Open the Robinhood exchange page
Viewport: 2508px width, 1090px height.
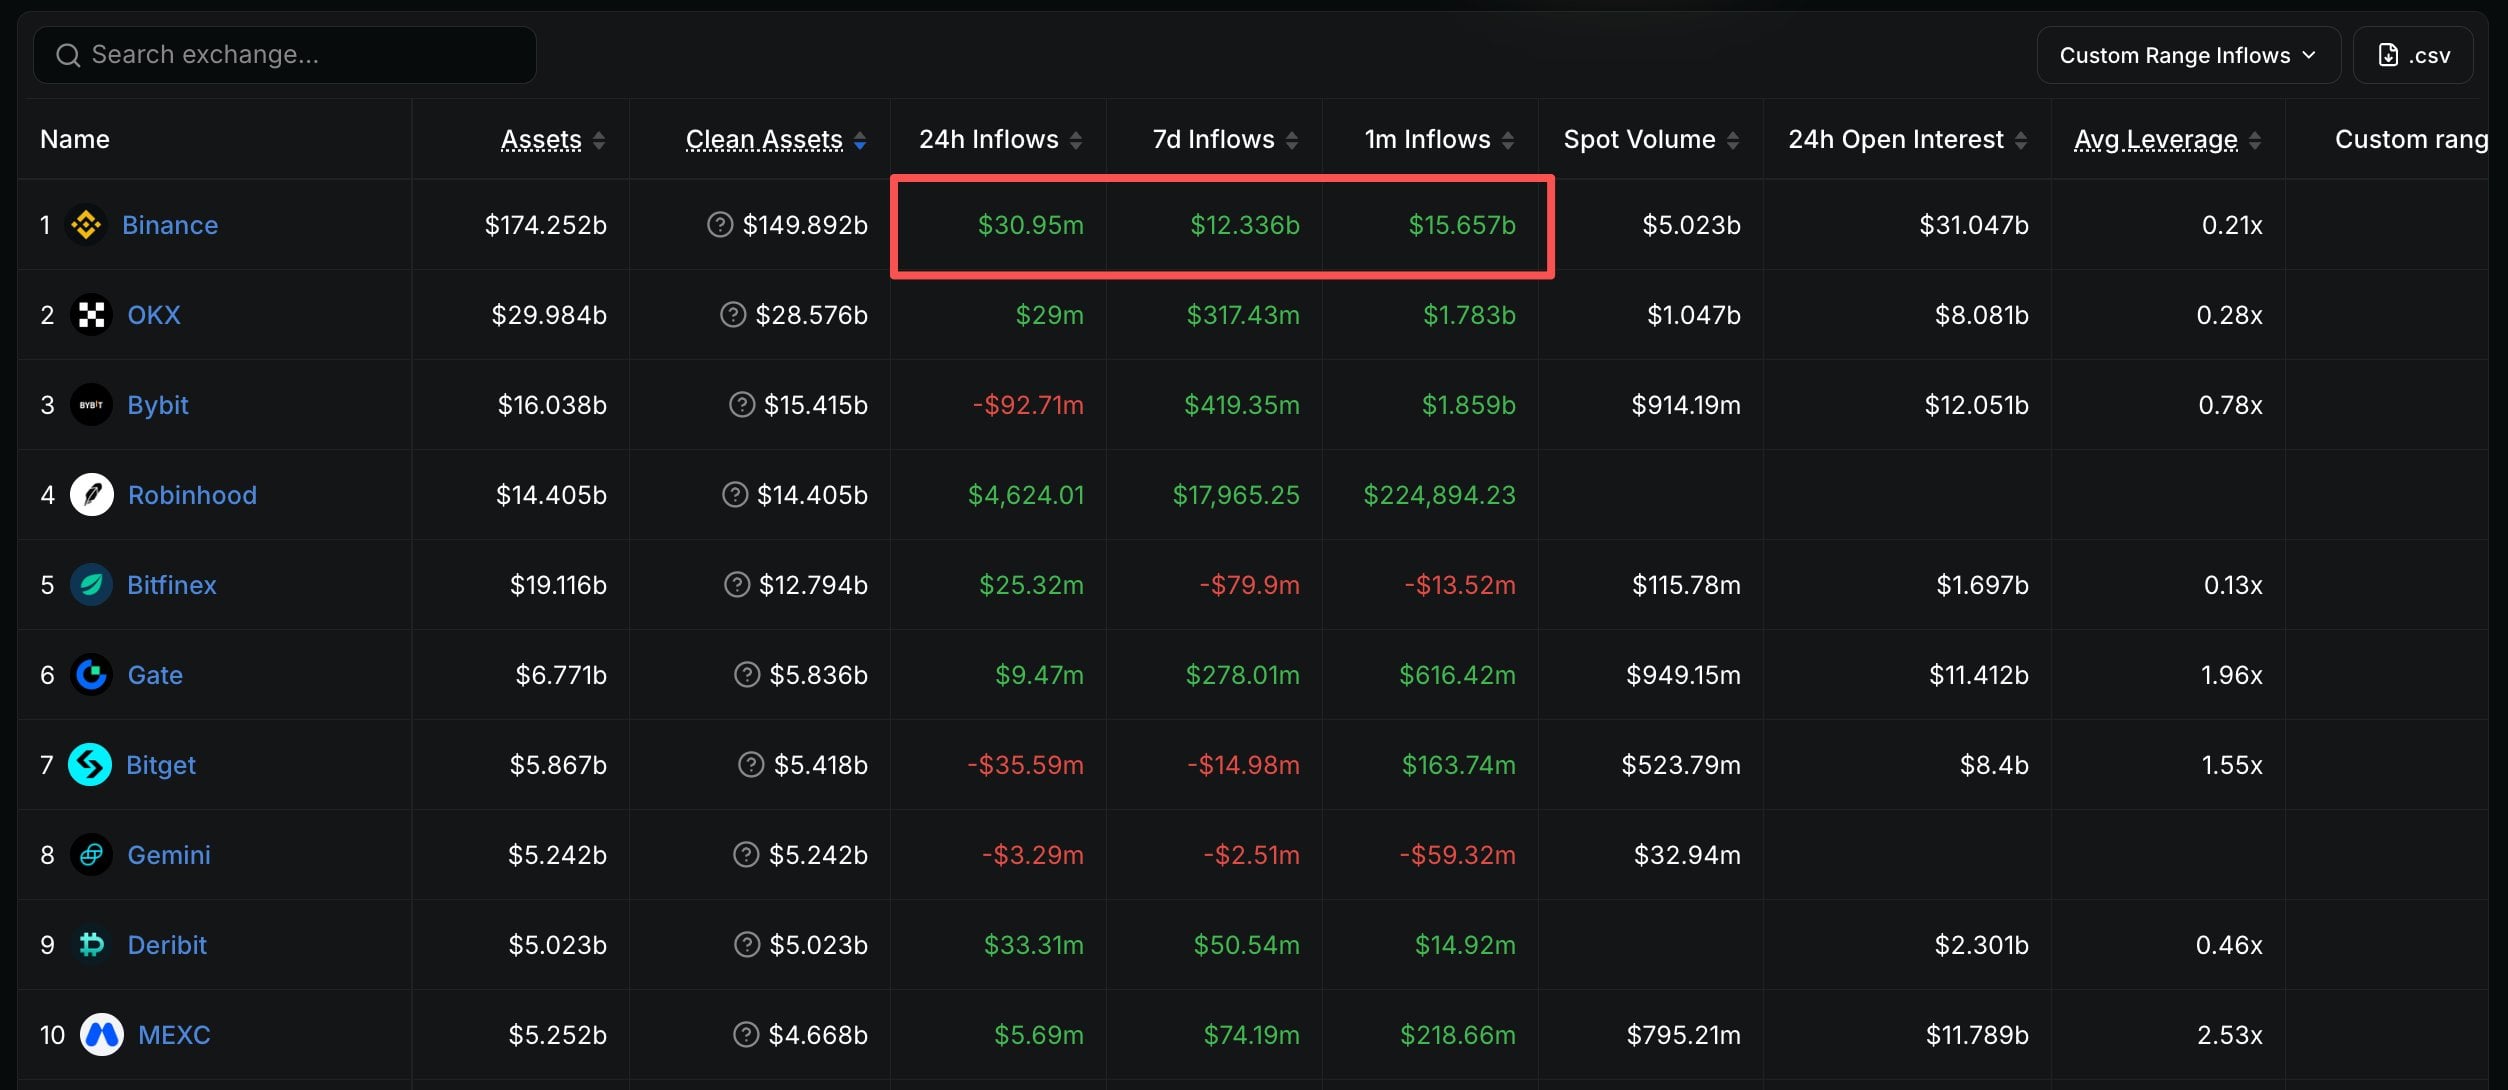pos(192,495)
